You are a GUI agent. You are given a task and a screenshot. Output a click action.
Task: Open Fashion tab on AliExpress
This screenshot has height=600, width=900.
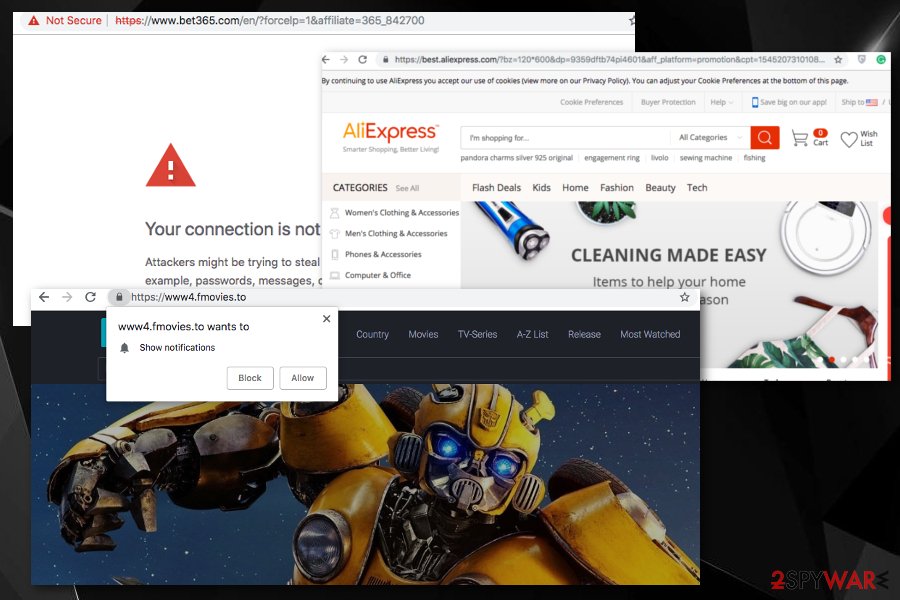pyautogui.click(x=617, y=188)
